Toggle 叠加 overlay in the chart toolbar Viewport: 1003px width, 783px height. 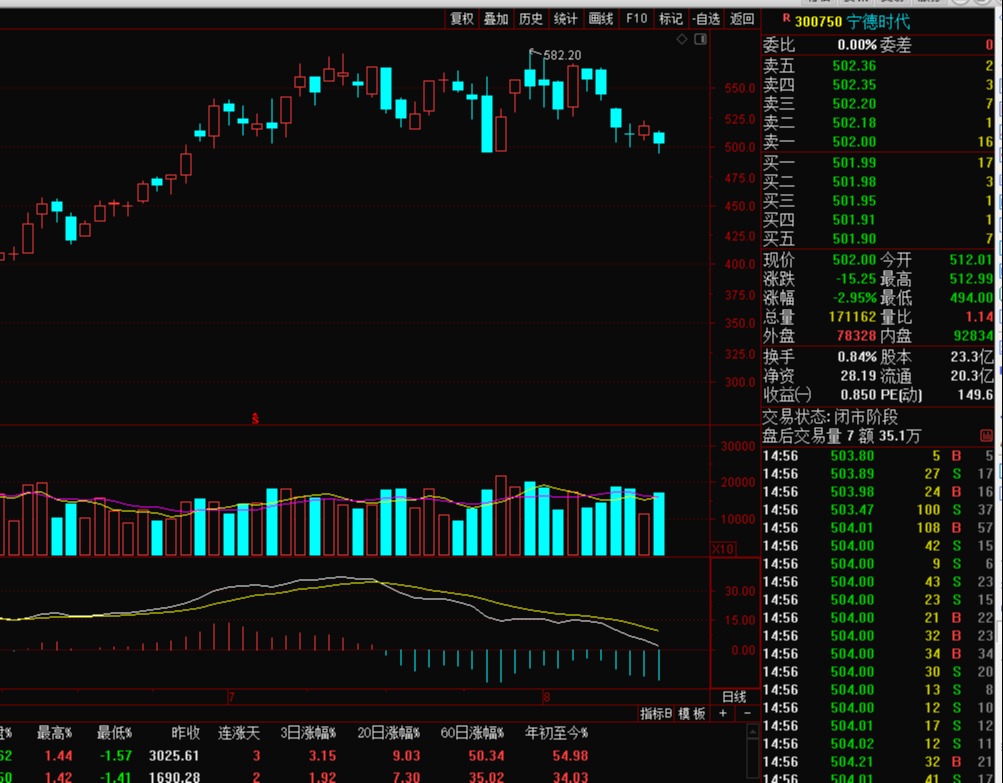pos(496,18)
